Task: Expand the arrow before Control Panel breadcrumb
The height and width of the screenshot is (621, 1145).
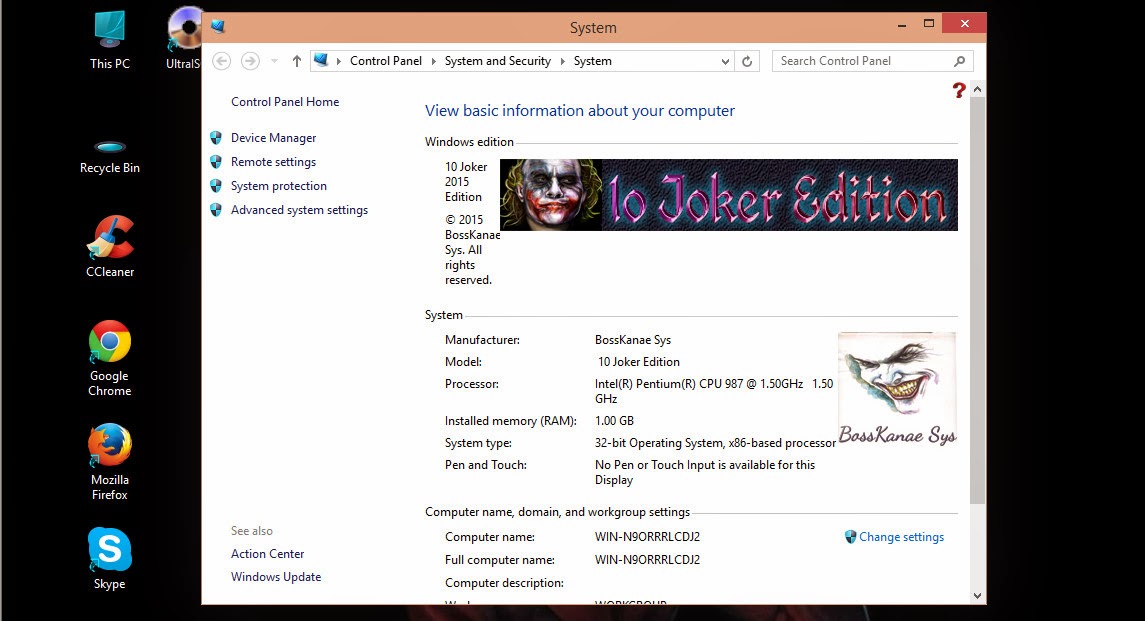Action: (339, 61)
